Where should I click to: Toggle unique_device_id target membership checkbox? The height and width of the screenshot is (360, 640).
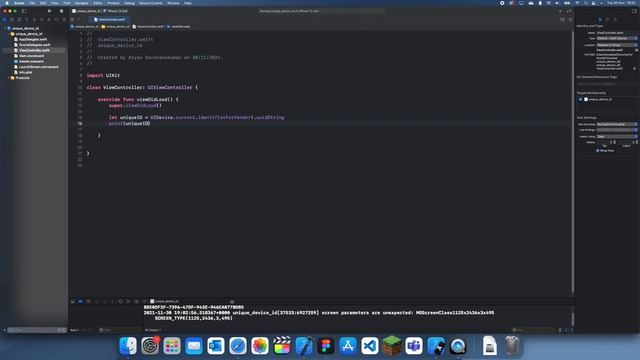(580, 99)
